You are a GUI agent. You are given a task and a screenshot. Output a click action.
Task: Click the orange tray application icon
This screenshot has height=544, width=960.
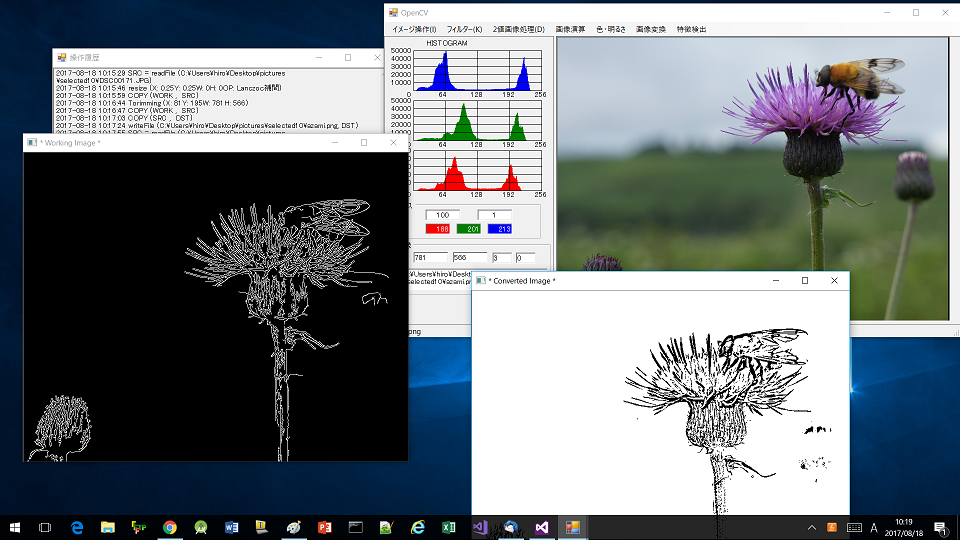coord(831,527)
